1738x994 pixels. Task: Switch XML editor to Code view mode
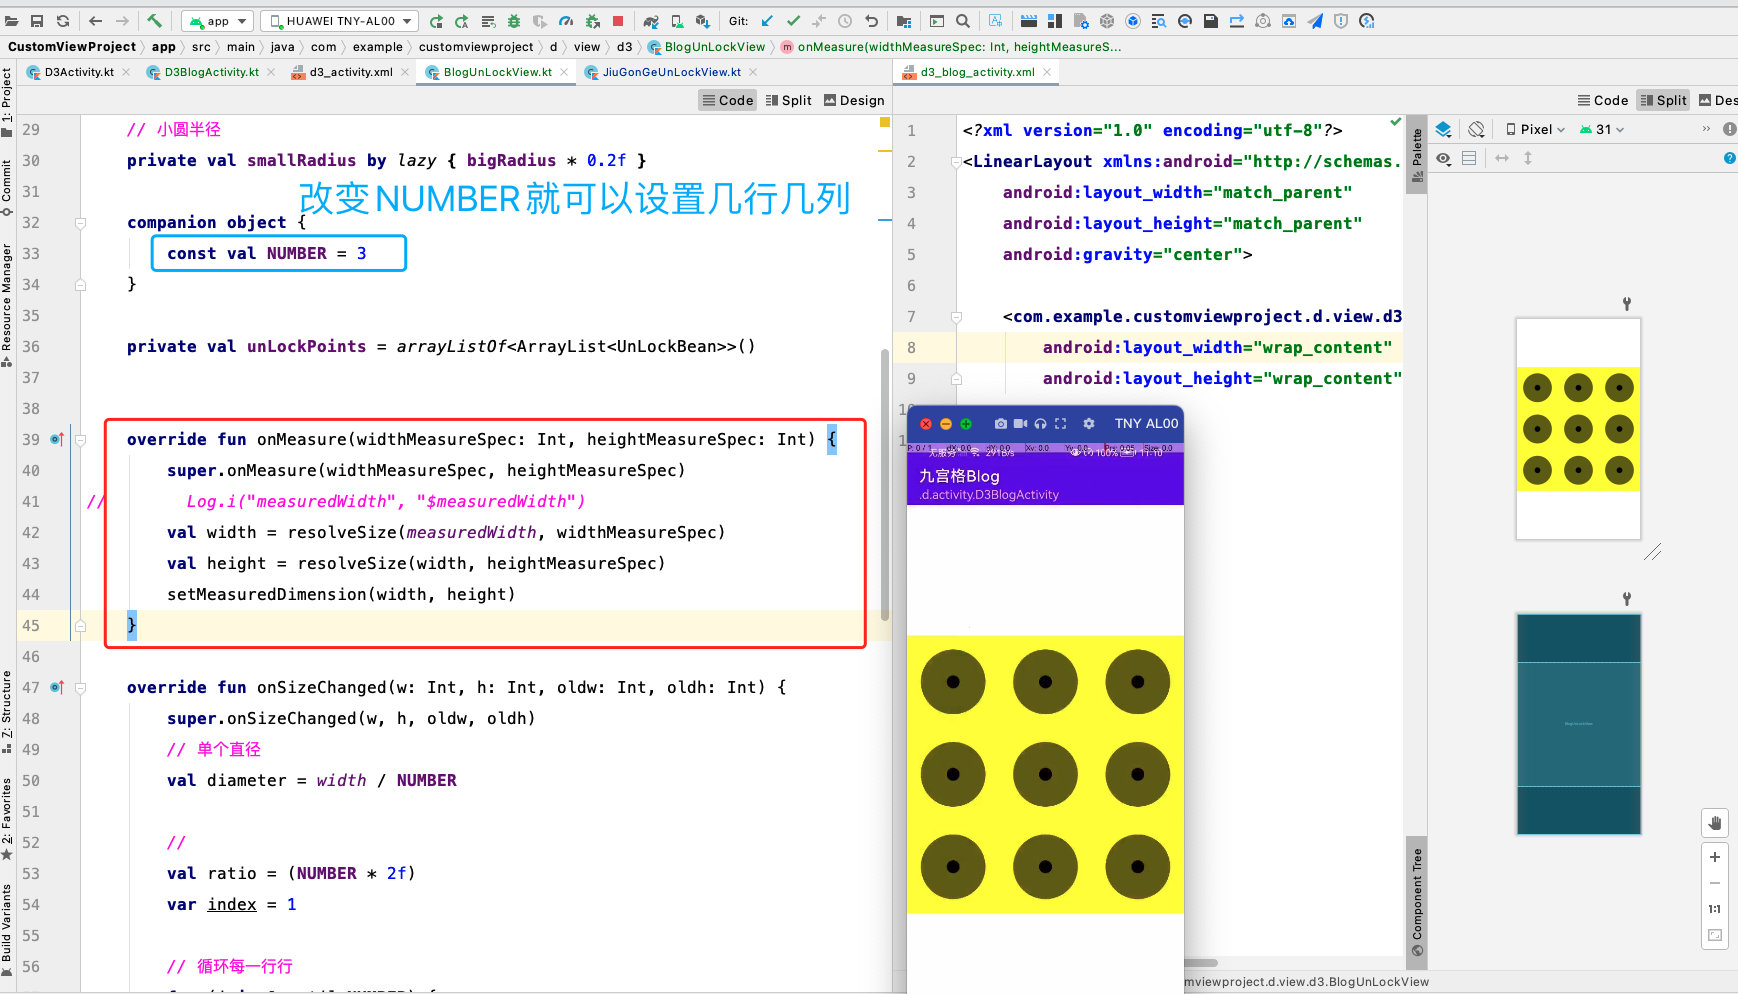coord(1602,100)
